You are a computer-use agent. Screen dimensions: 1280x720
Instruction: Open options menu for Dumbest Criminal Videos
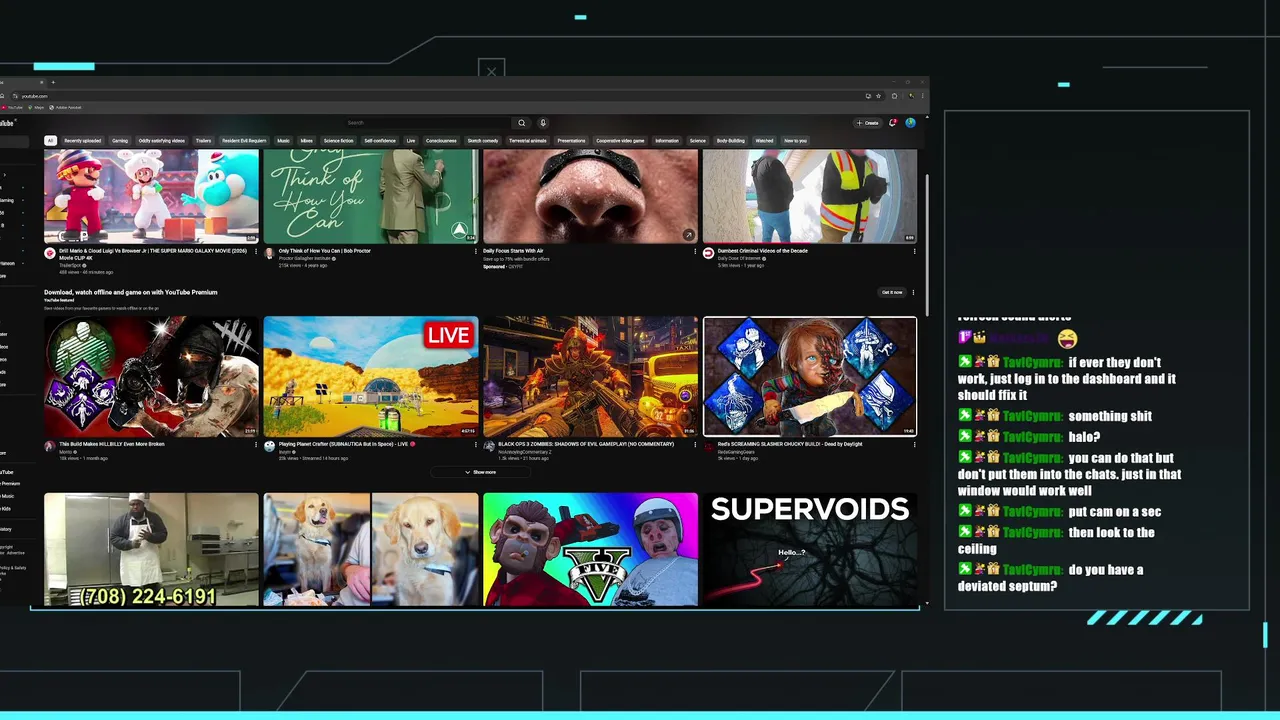[914, 251]
